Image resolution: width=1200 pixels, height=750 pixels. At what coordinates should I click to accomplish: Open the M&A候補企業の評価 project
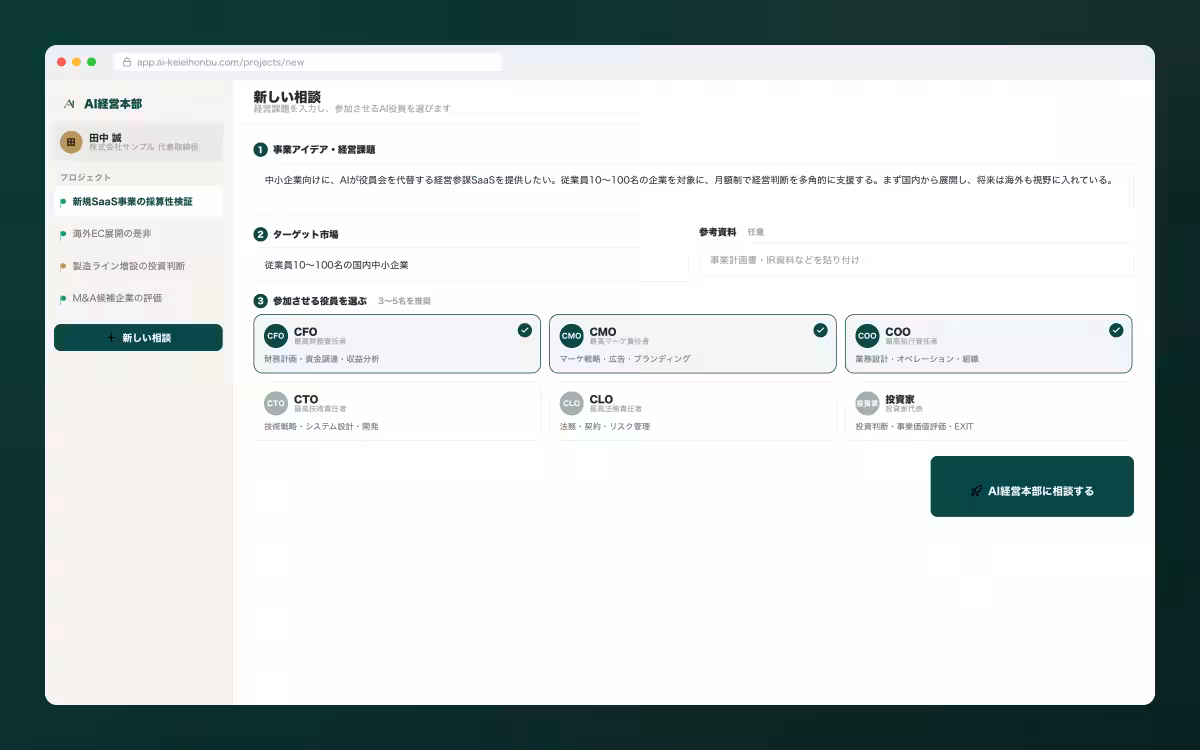coord(138,298)
